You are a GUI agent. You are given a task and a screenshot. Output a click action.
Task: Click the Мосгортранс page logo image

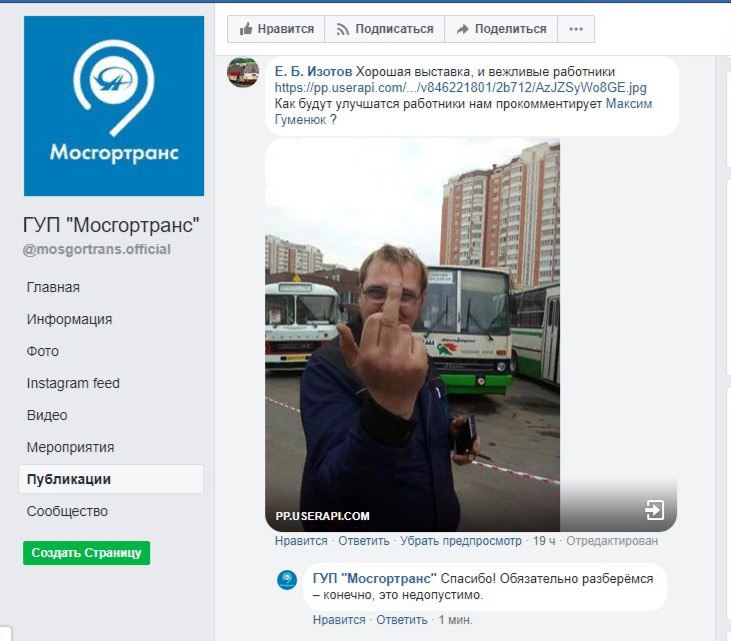coord(114,106)
